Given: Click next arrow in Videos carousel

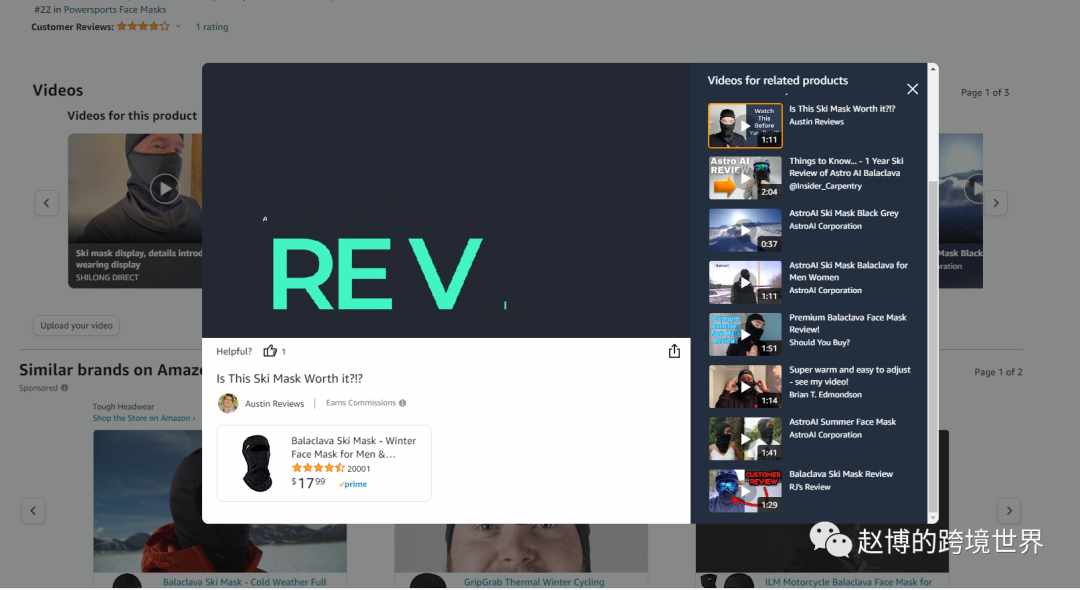Looking at the screenshot, I should 995,203.
